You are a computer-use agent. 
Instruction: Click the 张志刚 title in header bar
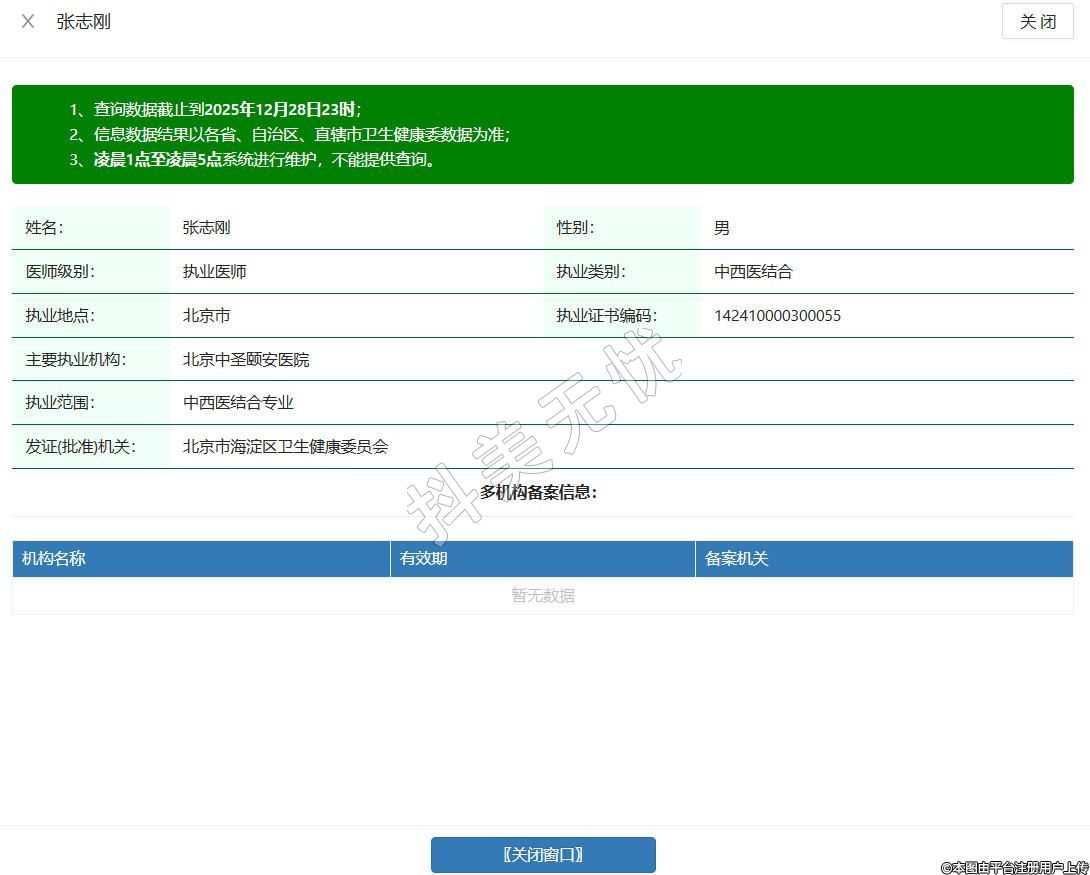tap(84, 21)
